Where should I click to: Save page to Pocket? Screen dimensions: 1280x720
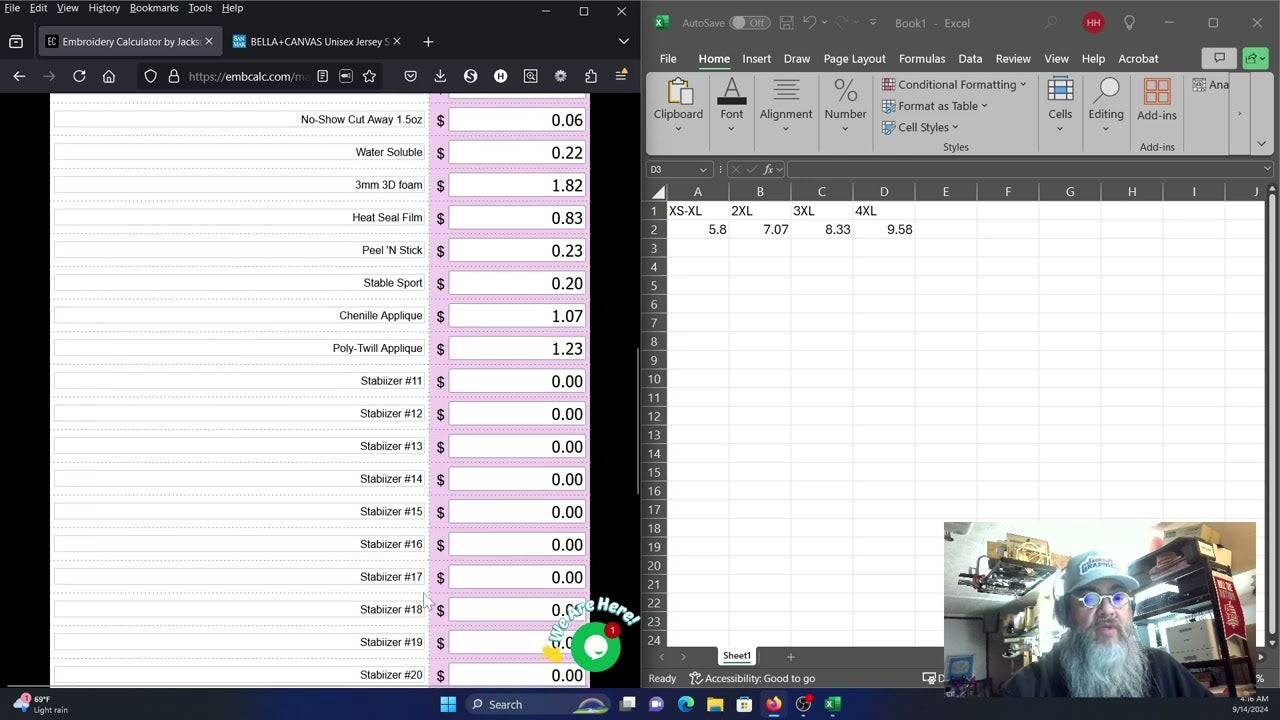click(410, 76)
